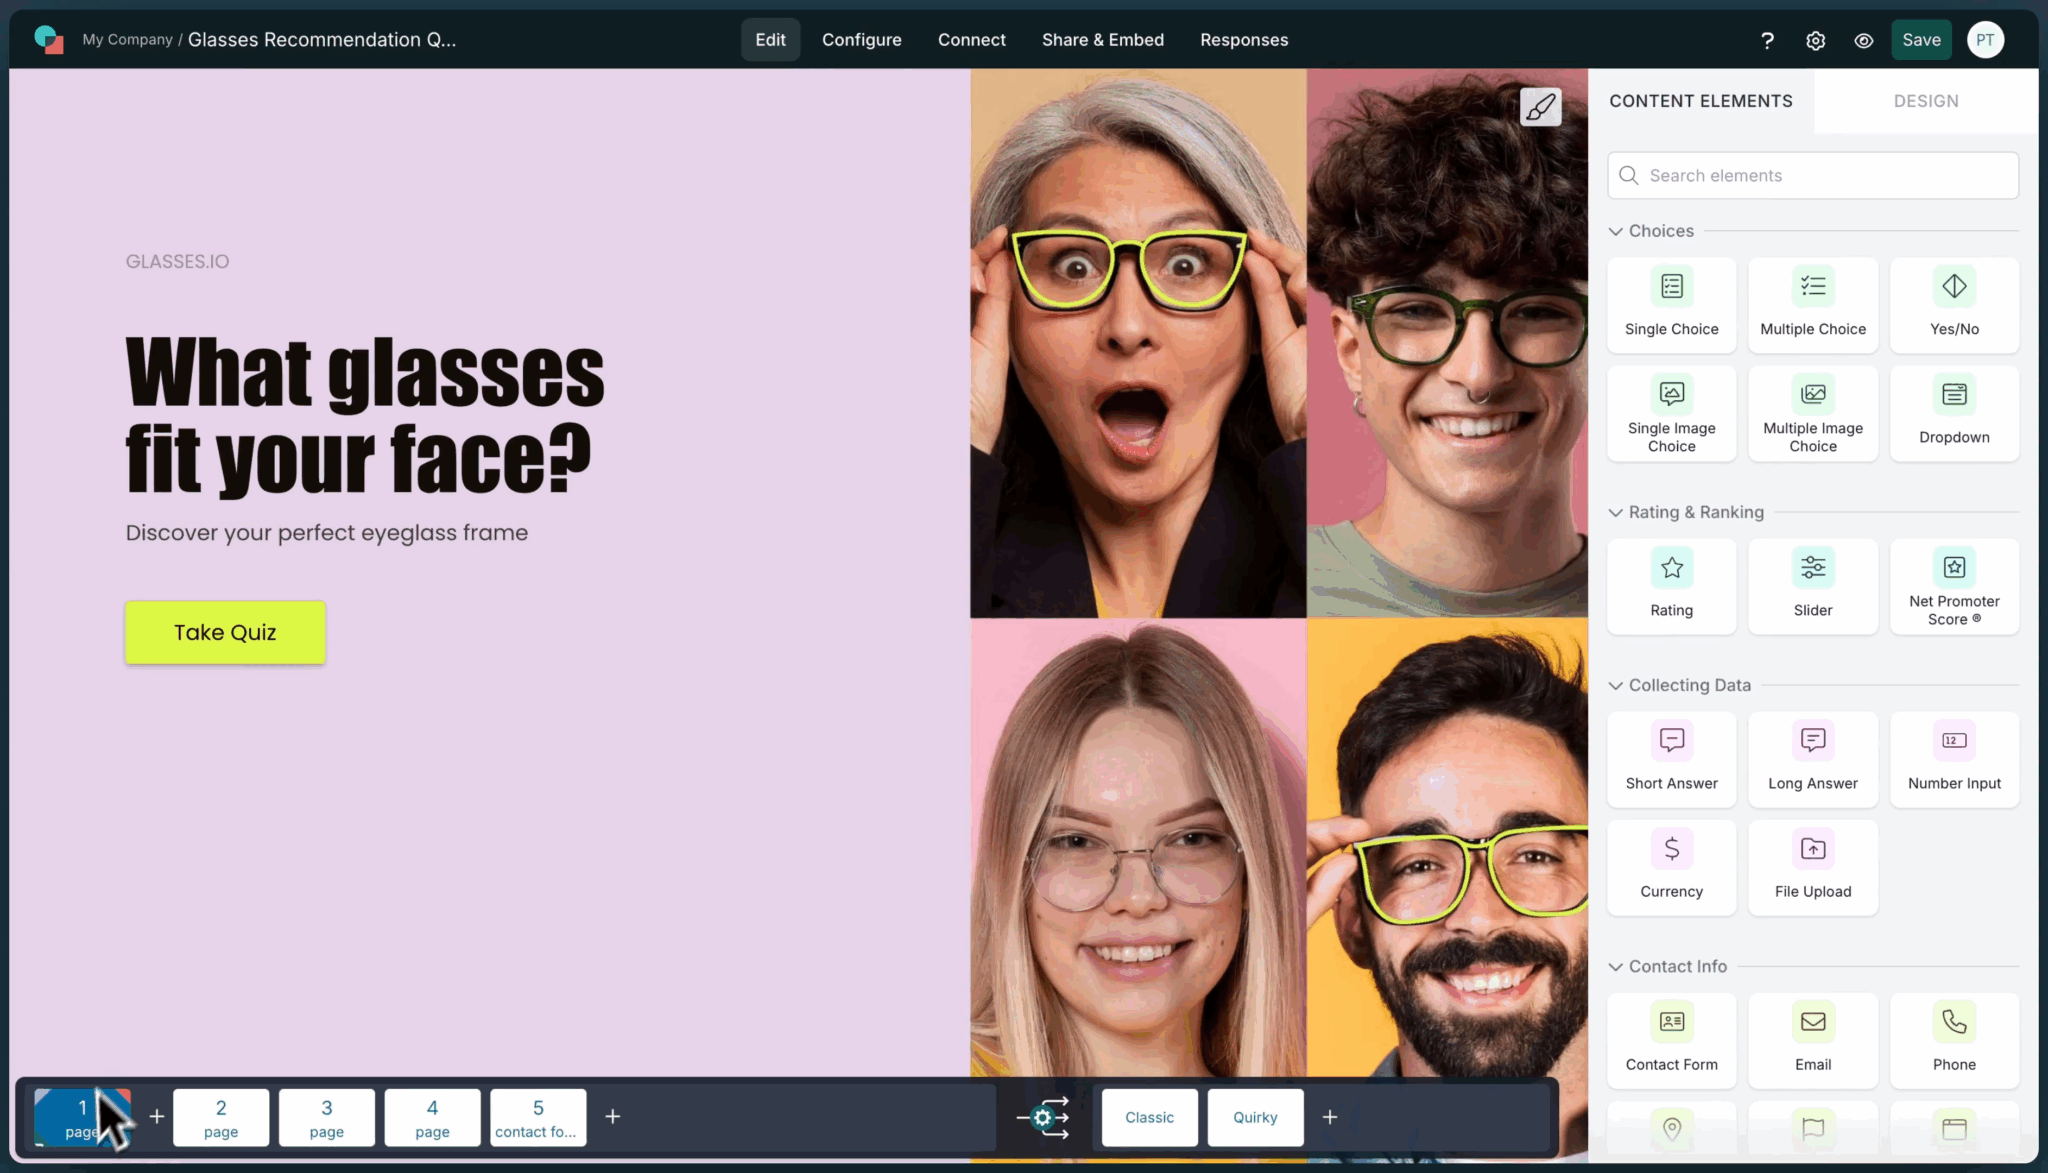This screenshot has height=1173, width=2048.
Task: Add the Currency input element
Action: pyautogui.click(x=1671, y=867)
